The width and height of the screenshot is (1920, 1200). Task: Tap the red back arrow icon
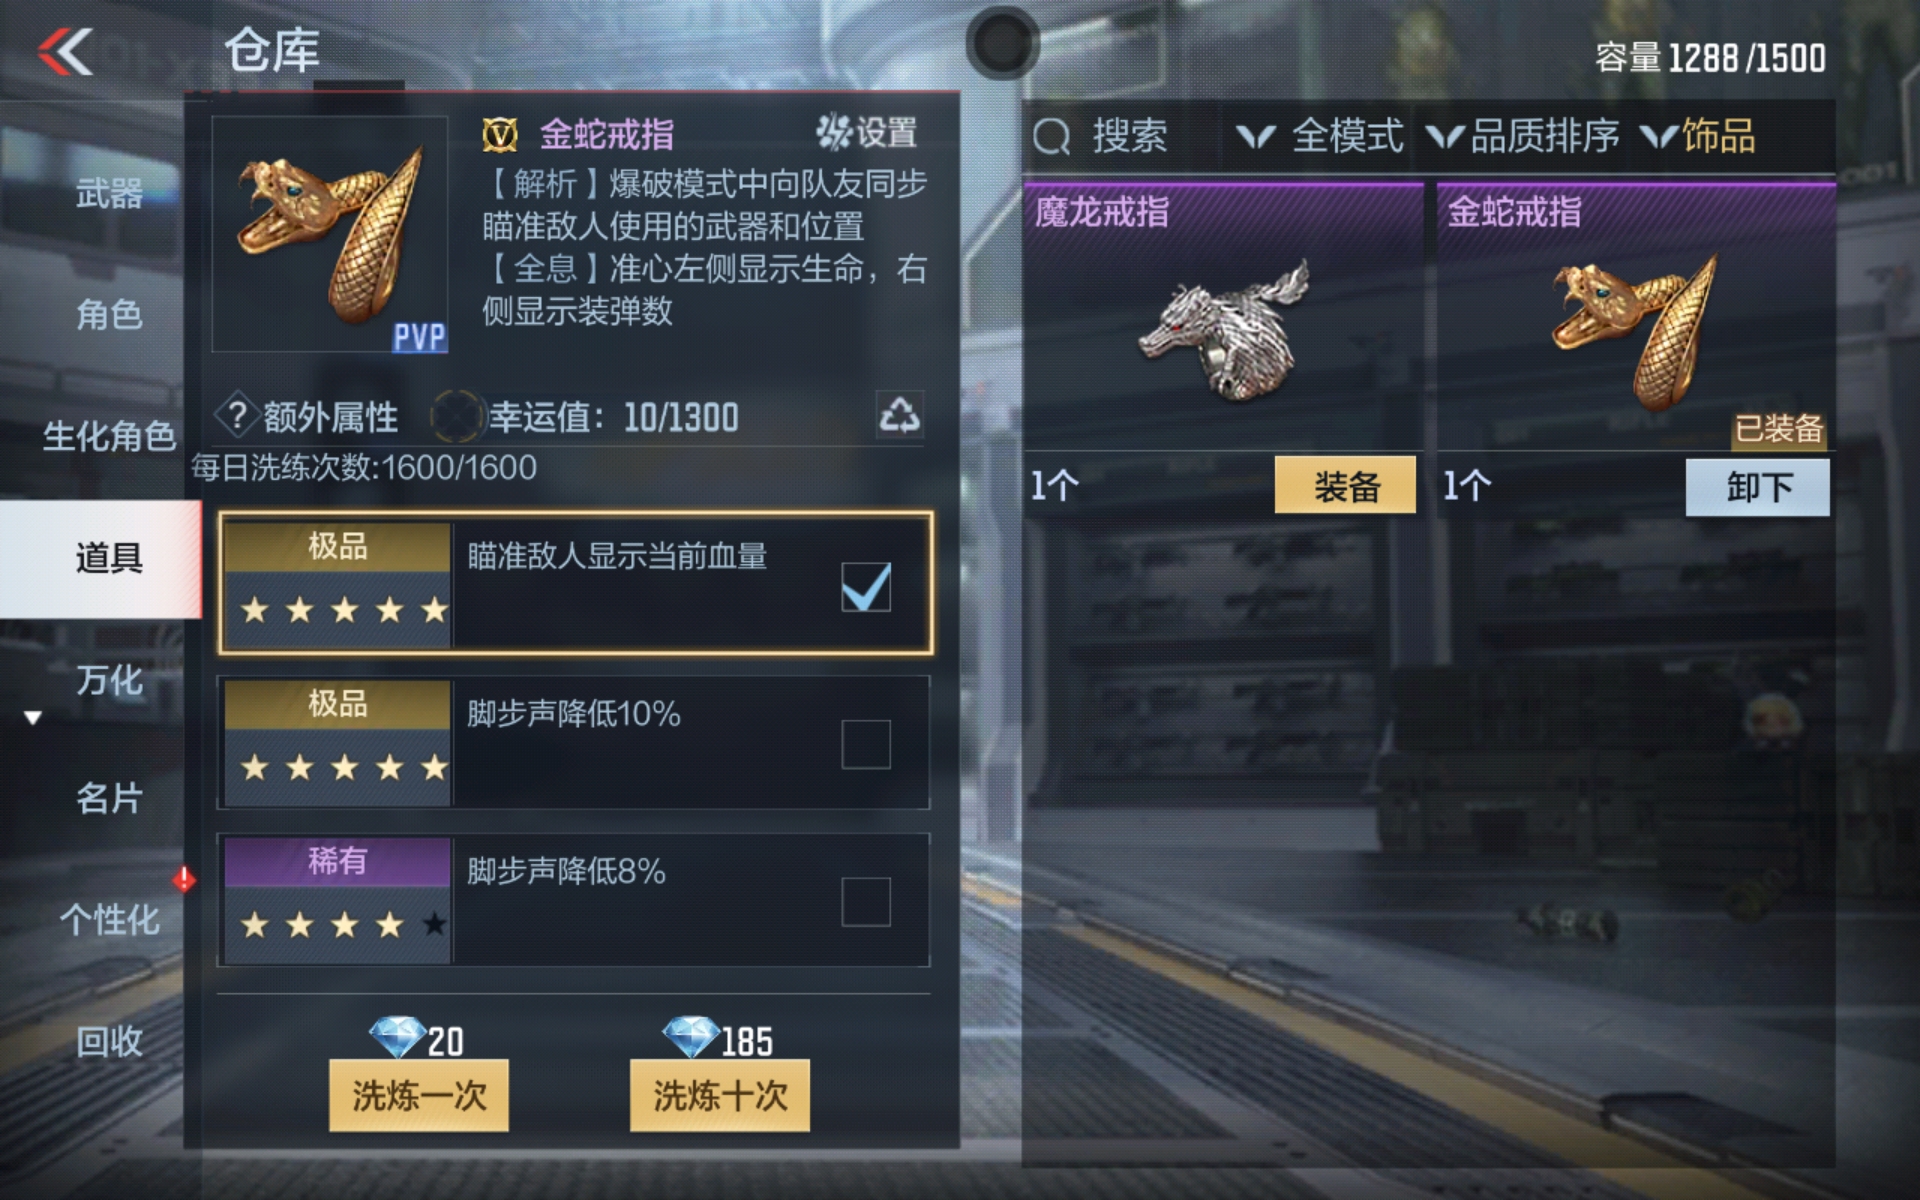coord(66,51)
